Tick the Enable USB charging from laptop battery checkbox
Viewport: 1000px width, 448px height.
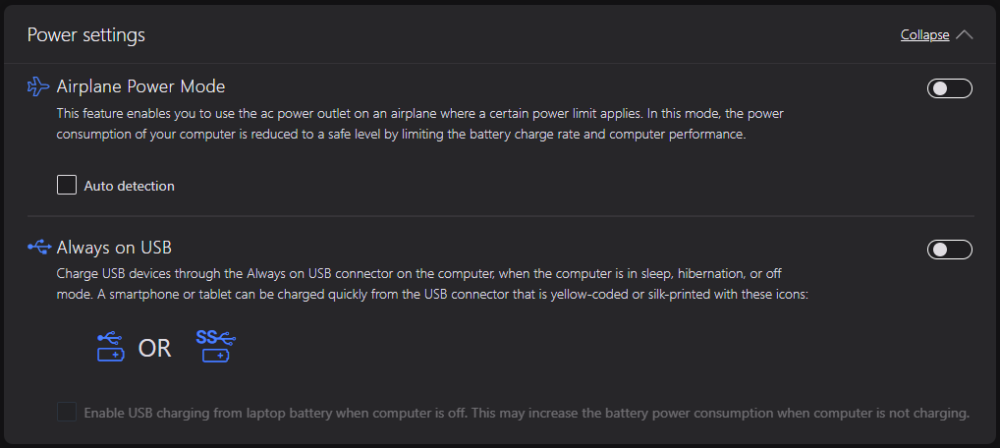(x=67, y=412)
